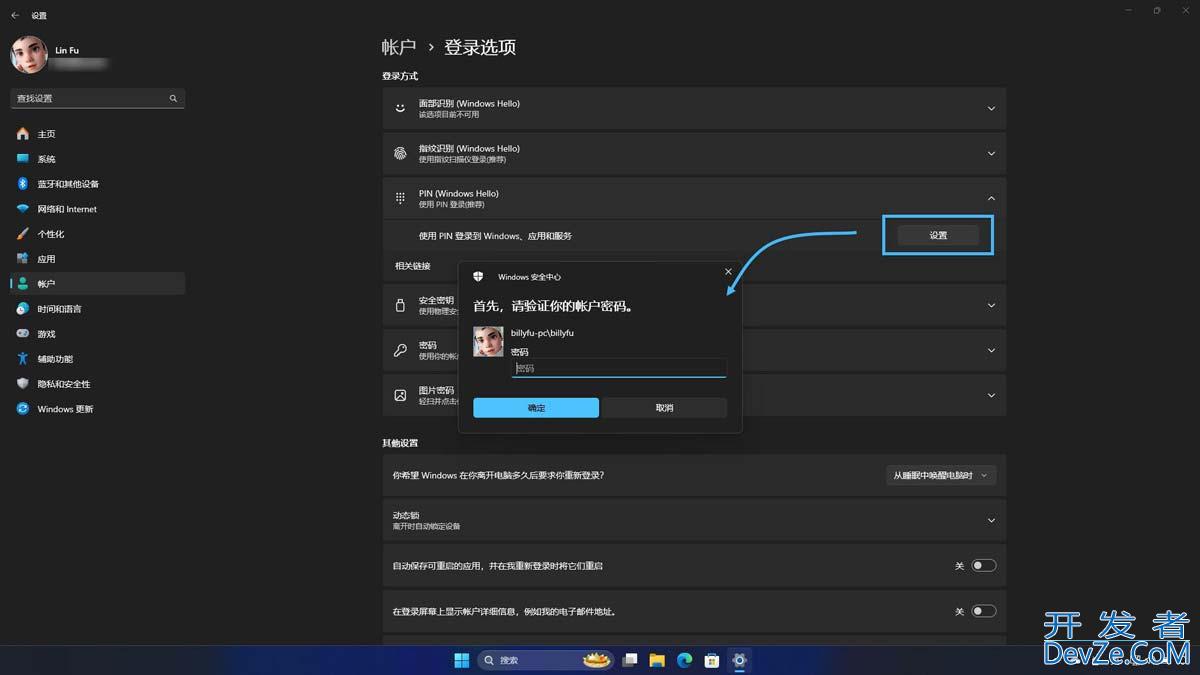Select 帐户 in the sidebar
1200x675 pixels.
point(97,284)
